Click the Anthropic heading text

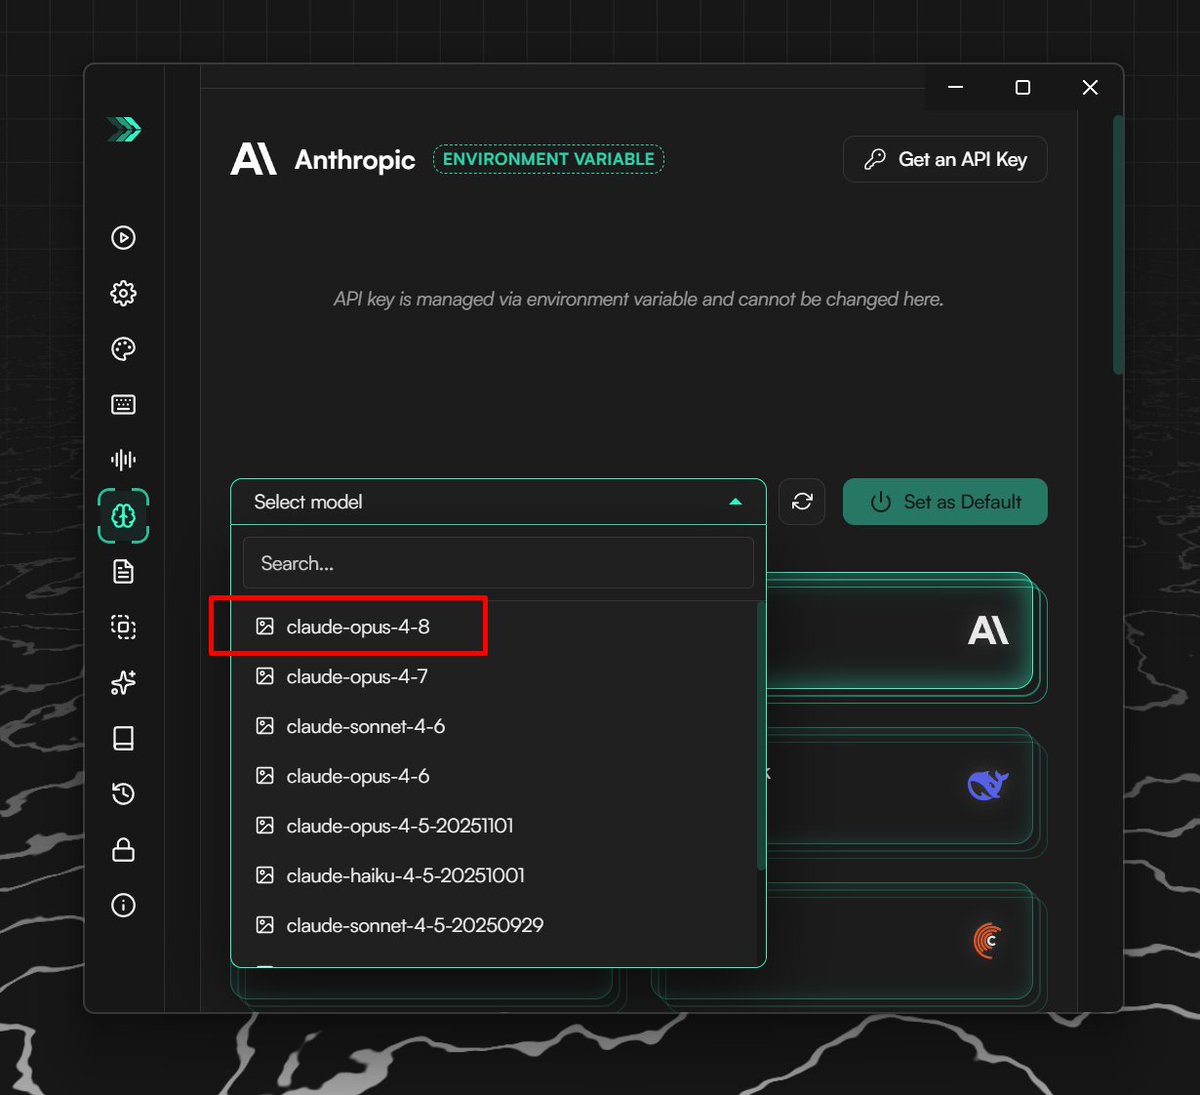(x=355, y=160)
